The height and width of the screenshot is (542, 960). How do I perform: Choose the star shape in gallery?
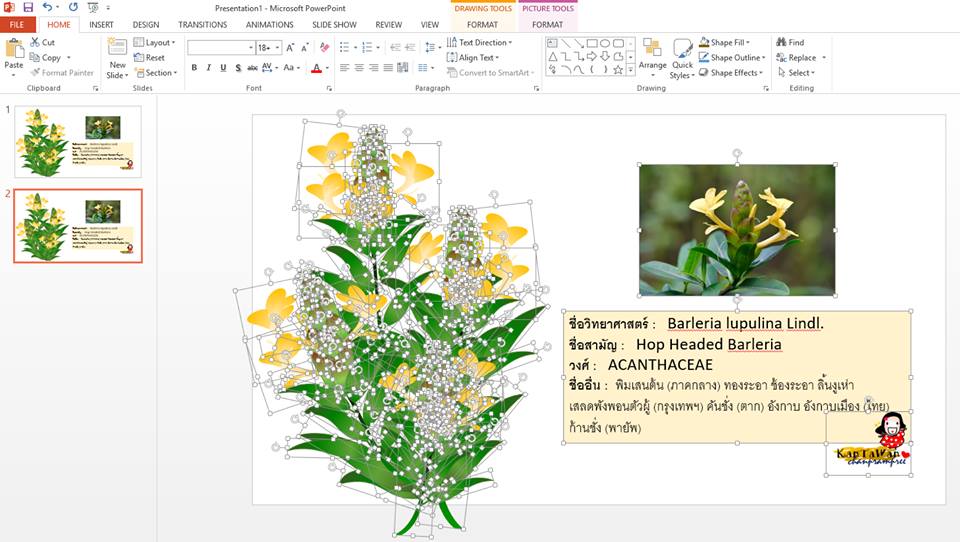(618, 69)
